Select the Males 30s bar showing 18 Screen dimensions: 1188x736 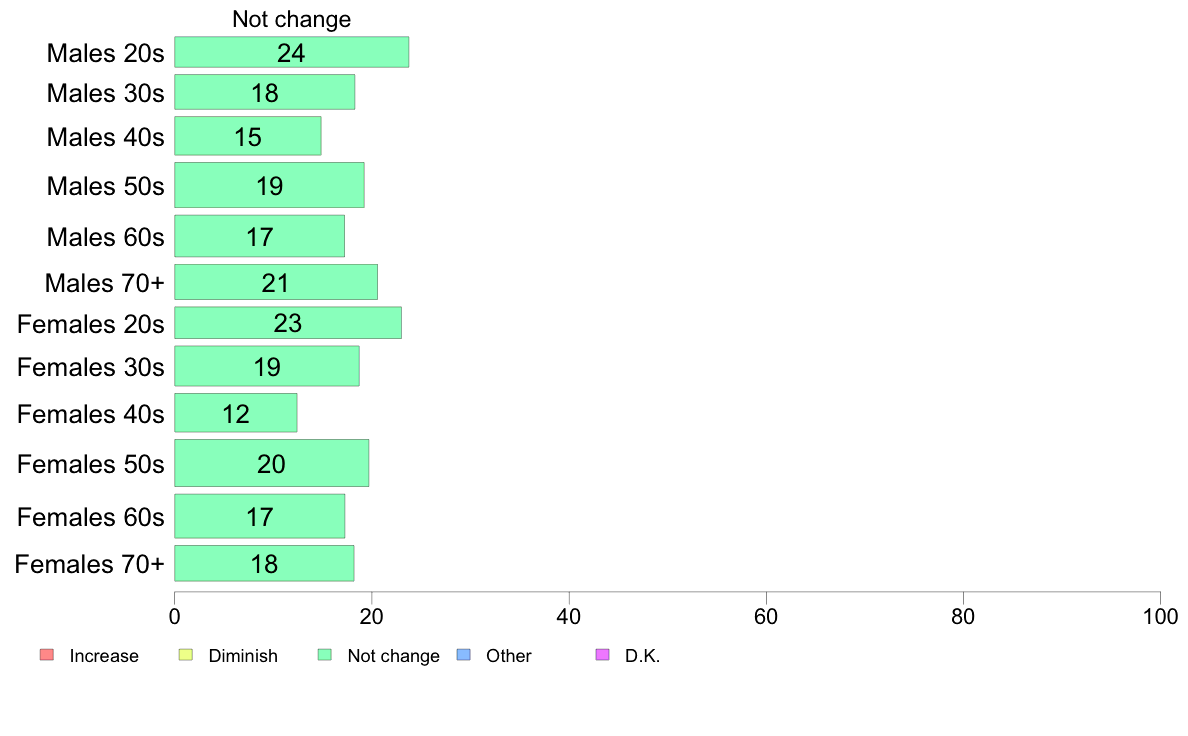point(264,92)
